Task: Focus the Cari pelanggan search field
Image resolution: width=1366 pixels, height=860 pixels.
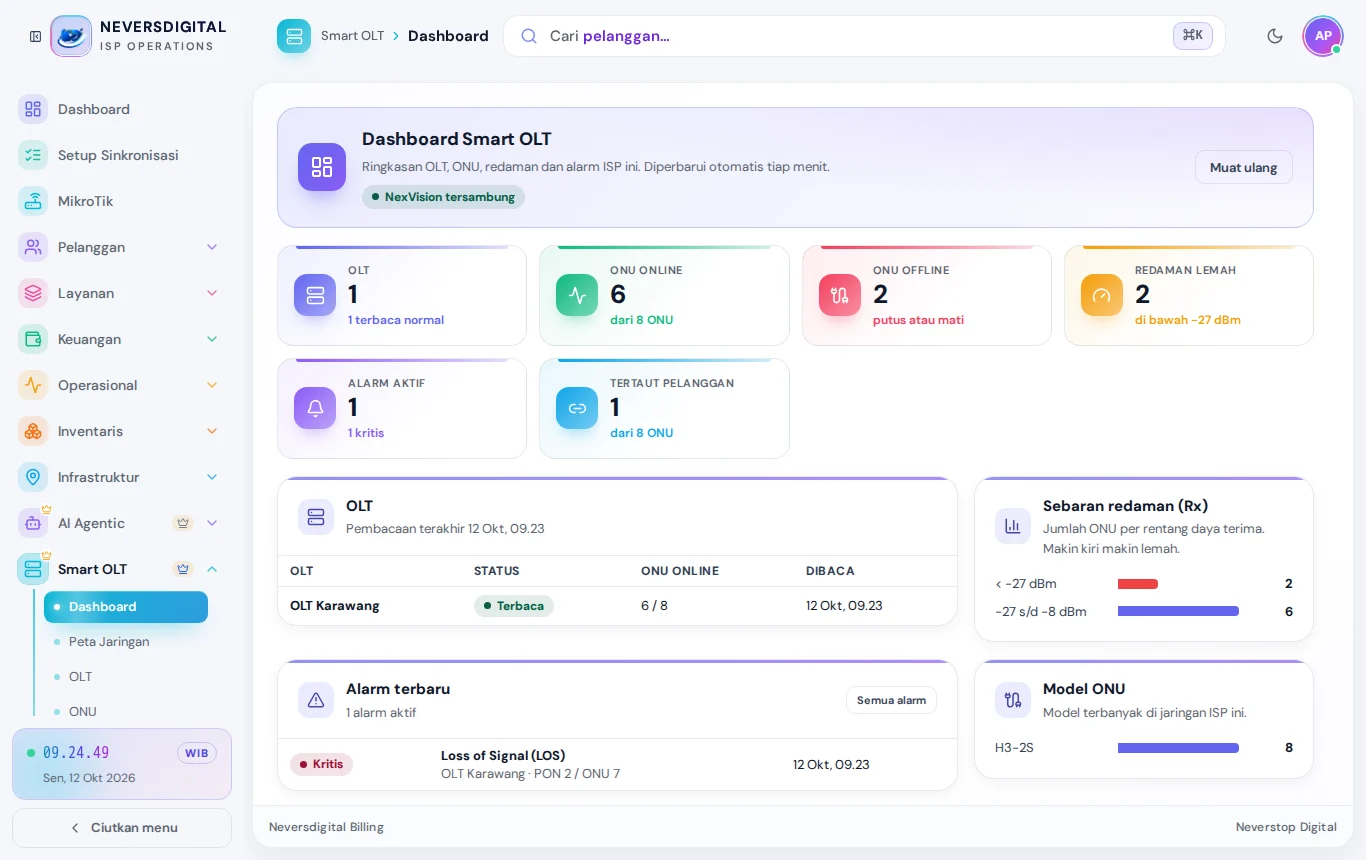Action: coord(864,36)
